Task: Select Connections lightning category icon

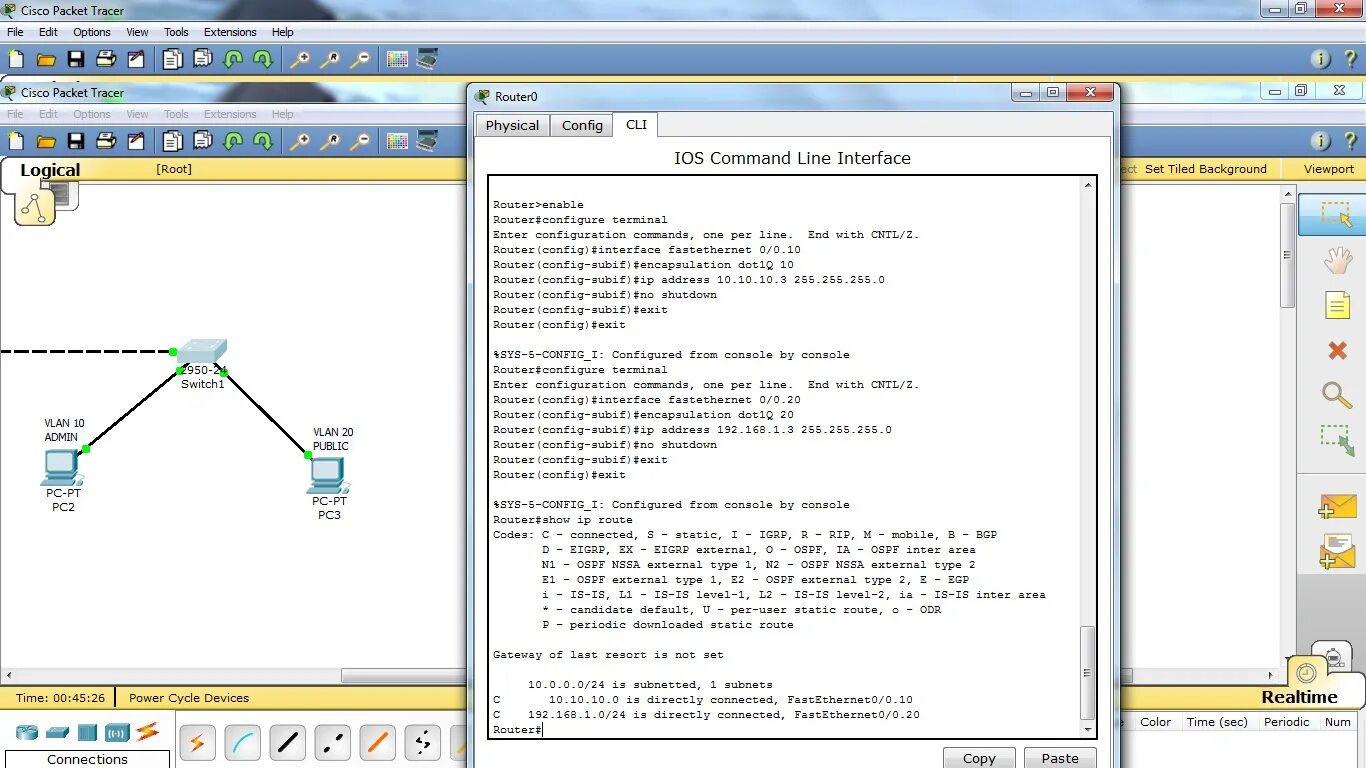Action: pos(148,732)
